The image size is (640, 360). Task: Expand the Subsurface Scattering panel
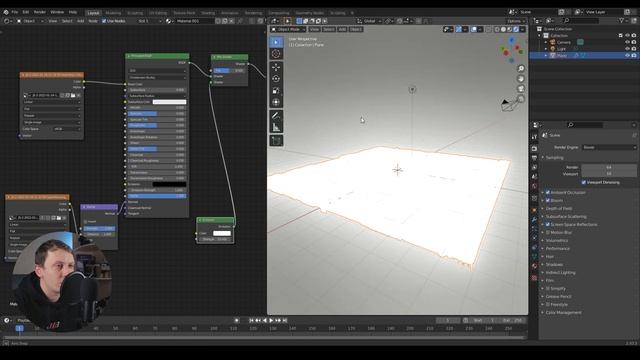[566, 216]
